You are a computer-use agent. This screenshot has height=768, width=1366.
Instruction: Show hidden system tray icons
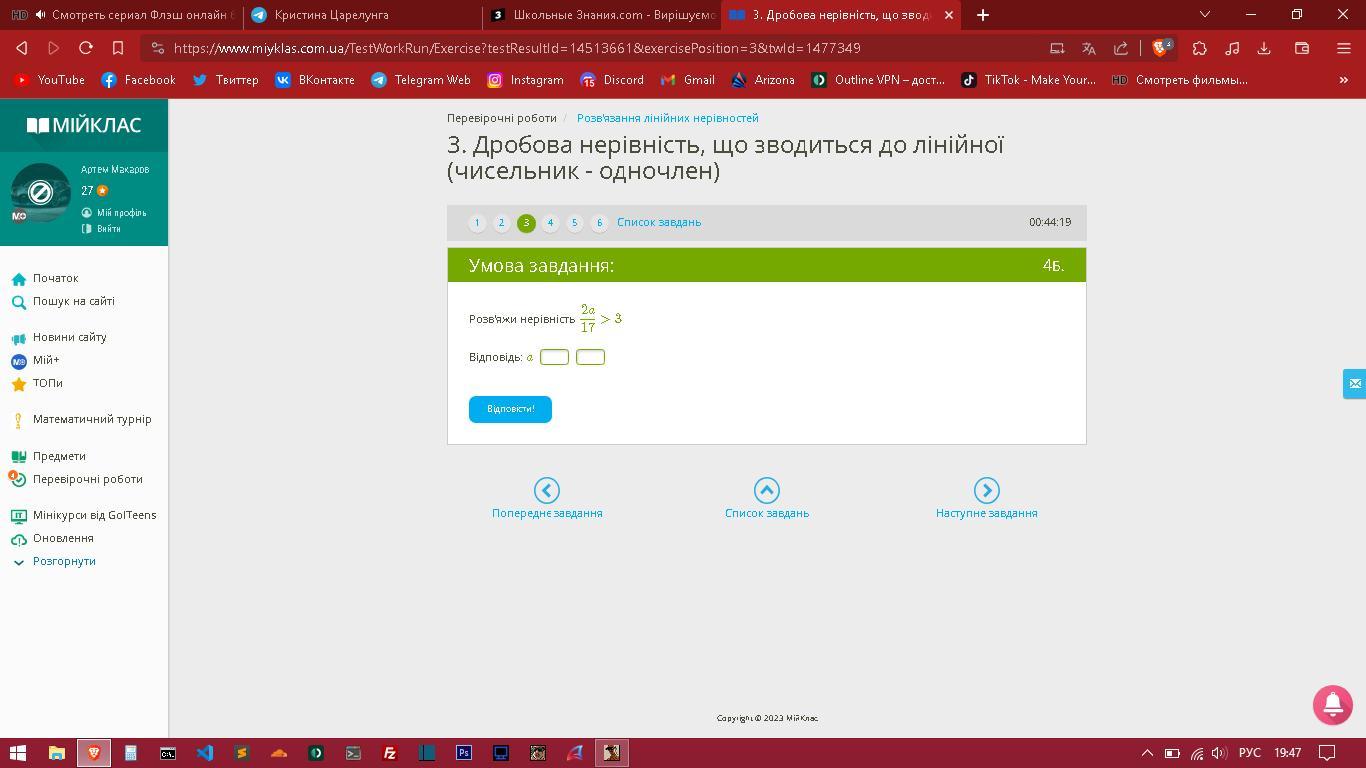pyautogui.click(x=1147, y=753)
